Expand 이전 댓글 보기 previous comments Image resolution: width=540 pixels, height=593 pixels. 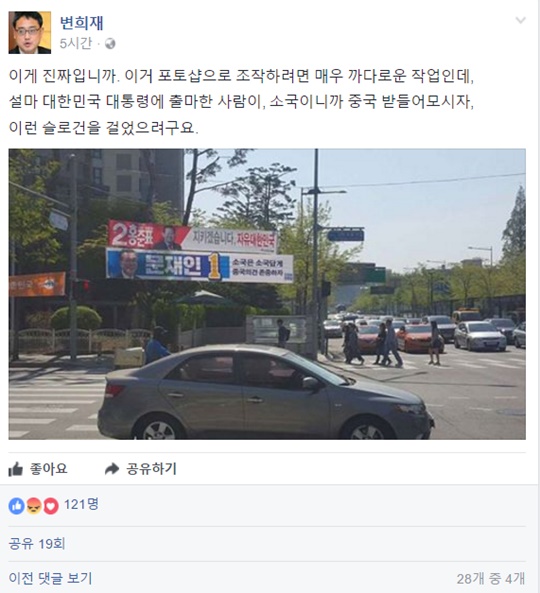pyautogui.click(x=50, y=578)
